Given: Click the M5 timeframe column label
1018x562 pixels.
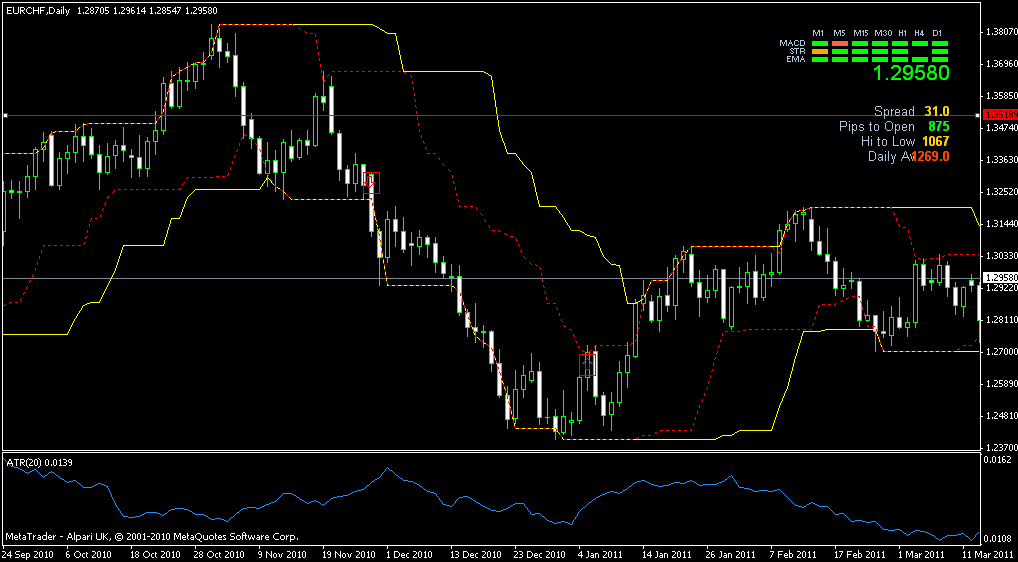Looking at the screenshot, I should click(x=839, y=33).
